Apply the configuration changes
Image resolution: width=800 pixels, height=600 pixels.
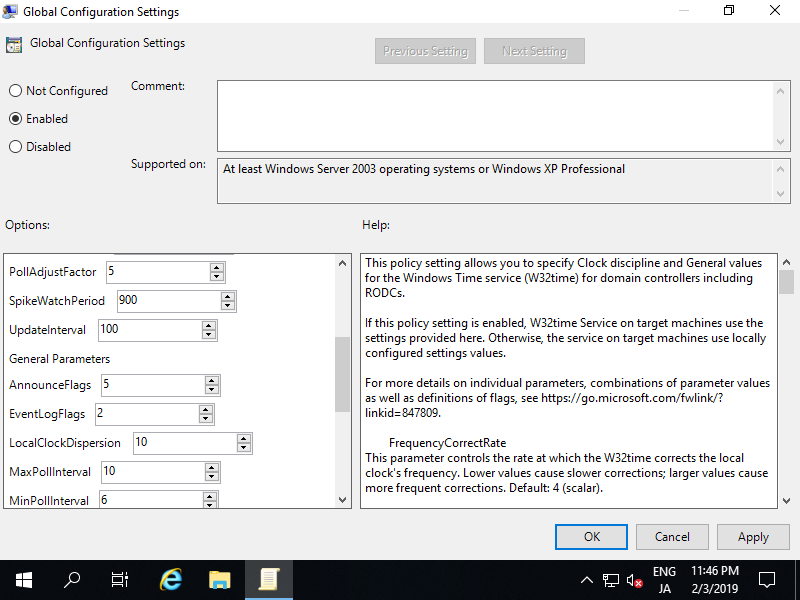[752, 537]
